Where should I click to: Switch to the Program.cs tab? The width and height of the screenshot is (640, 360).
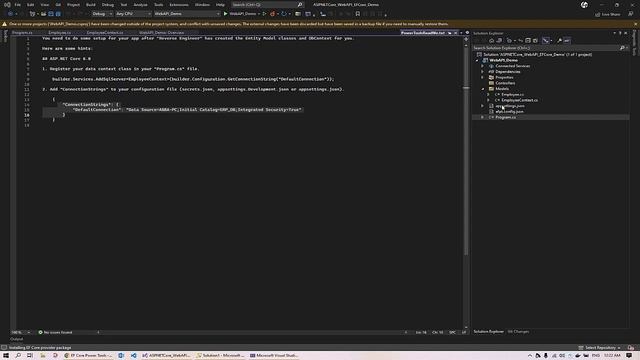click(x=22, y=33)
